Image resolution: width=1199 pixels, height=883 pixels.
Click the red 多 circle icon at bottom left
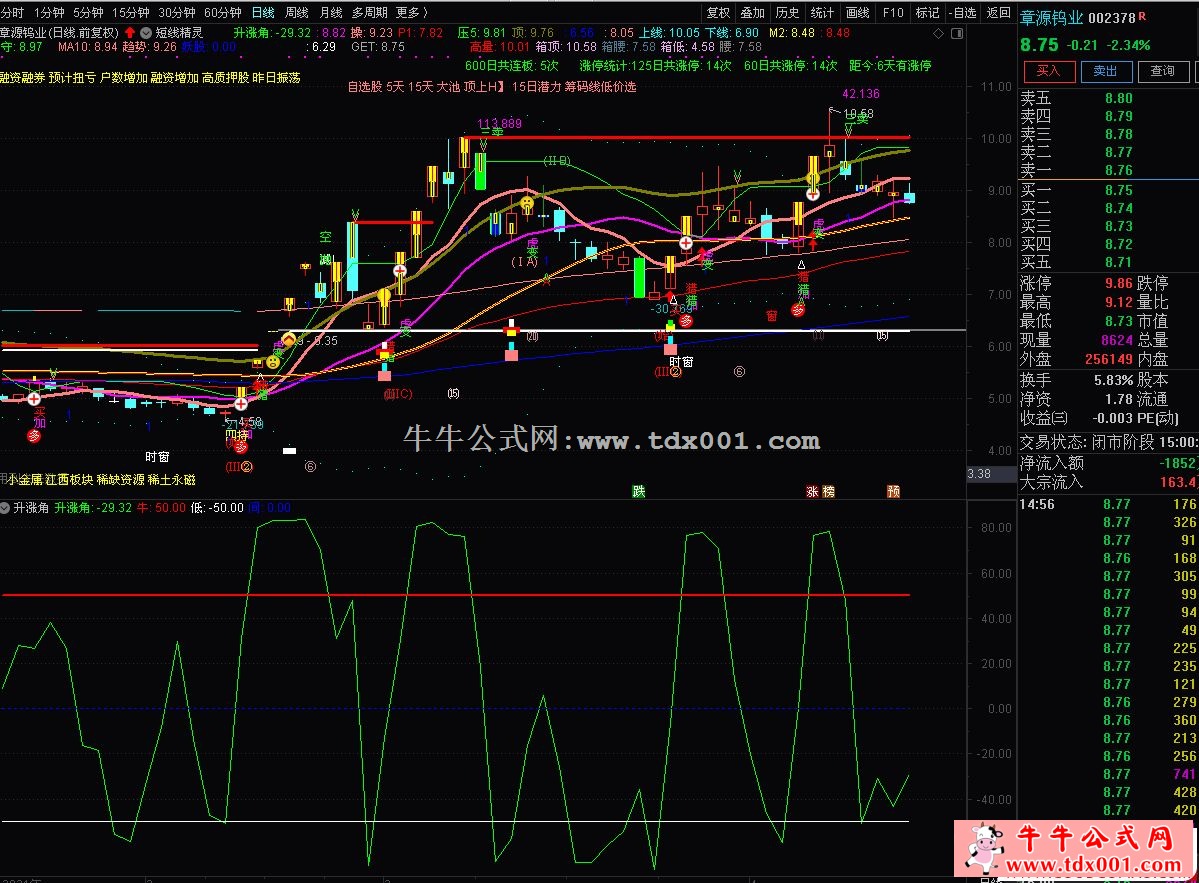click(x=34, y=436)
